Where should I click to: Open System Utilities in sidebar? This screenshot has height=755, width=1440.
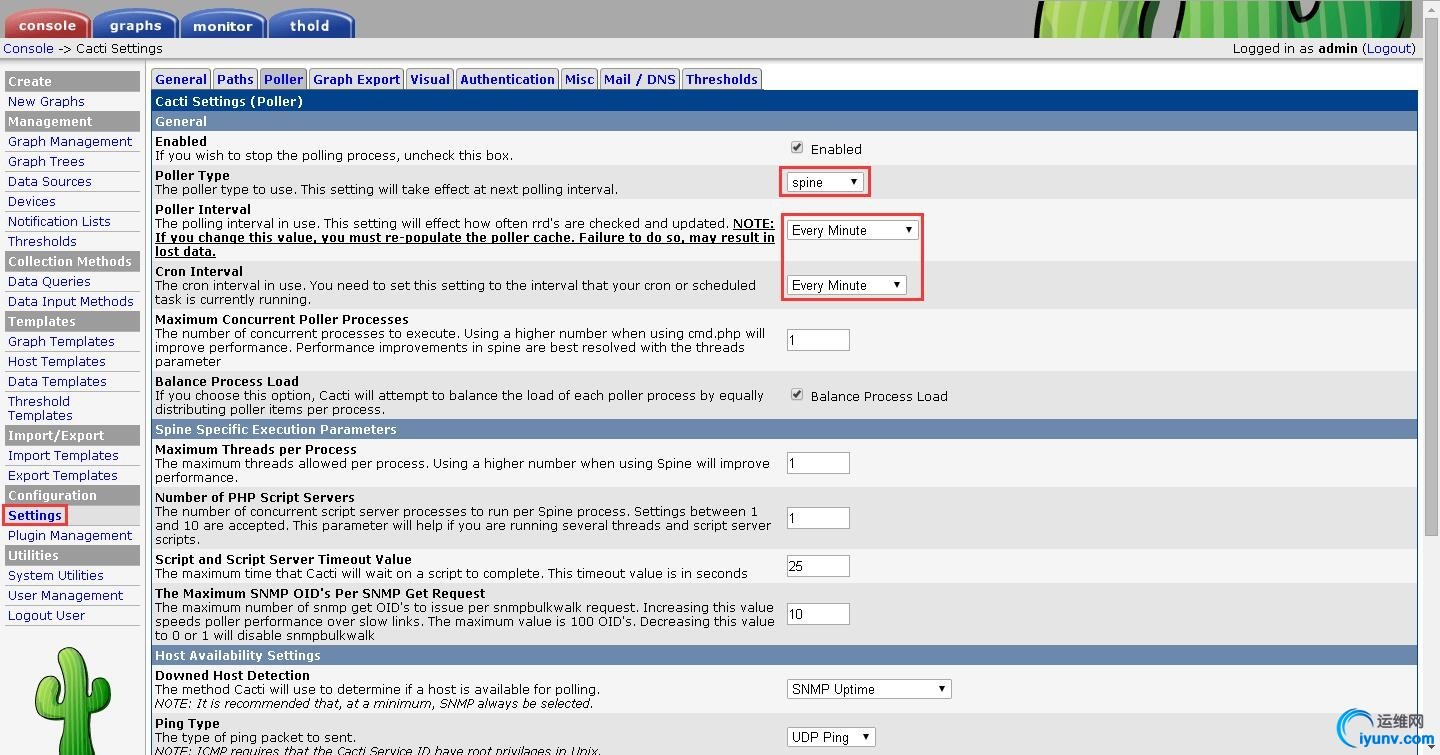[56, 575]
